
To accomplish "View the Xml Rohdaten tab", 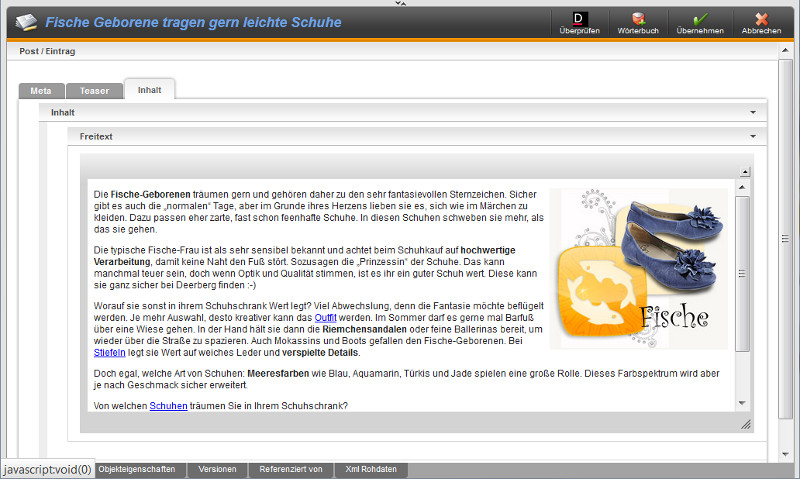I will 370,469.
